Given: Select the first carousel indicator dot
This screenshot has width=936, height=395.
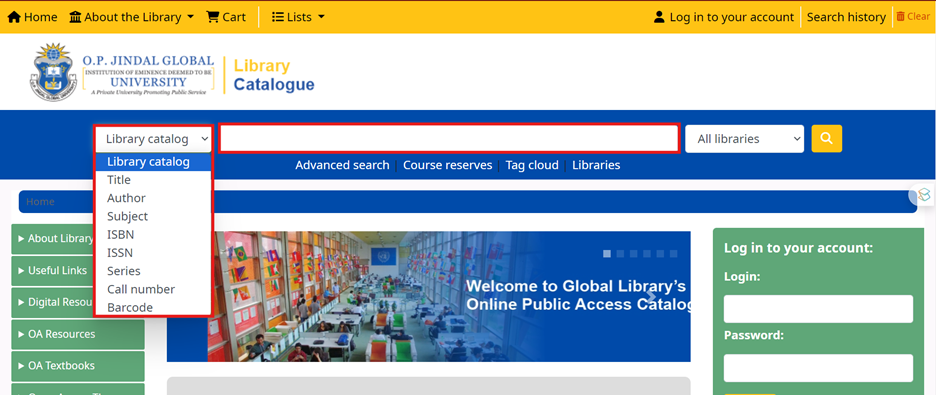Looking at the screenshot, I should [x=607, y=254].
